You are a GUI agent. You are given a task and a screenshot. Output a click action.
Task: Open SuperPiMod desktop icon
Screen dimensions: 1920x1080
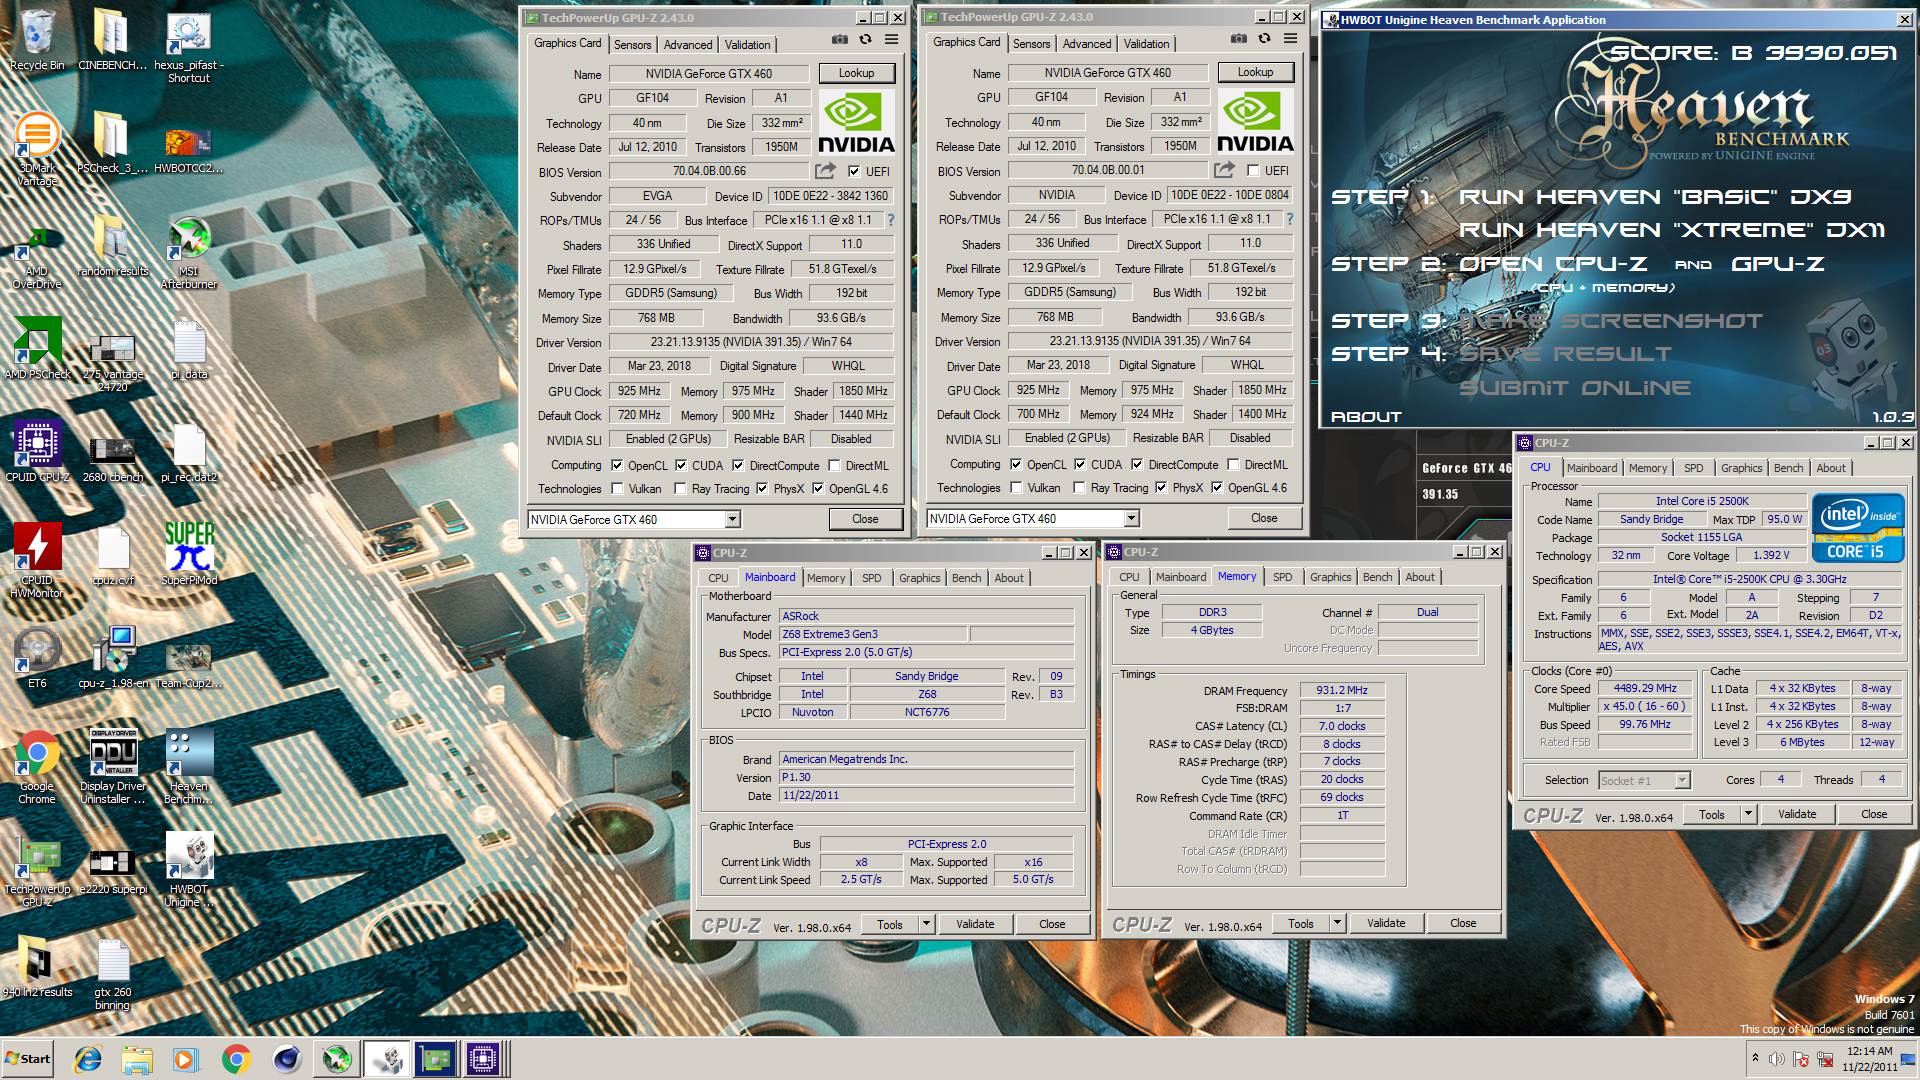click(188, 553)
